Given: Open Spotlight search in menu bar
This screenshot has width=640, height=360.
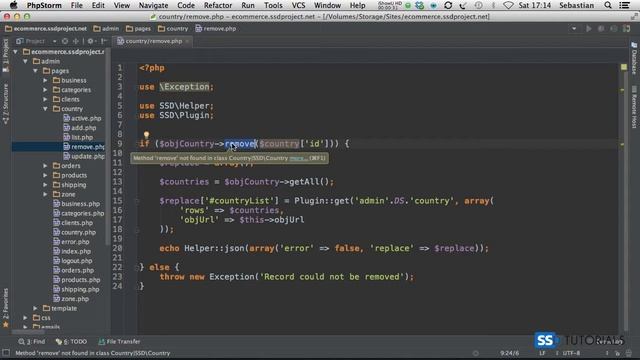Looking at the screenshot, I should tap(608, 5).
